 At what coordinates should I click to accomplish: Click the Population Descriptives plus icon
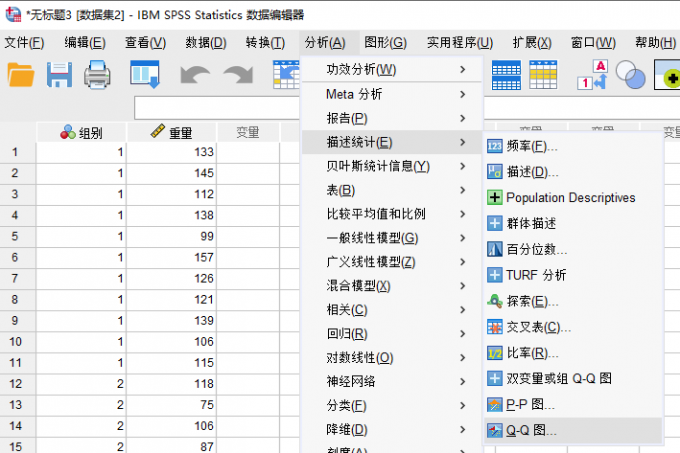coord(494,198)
